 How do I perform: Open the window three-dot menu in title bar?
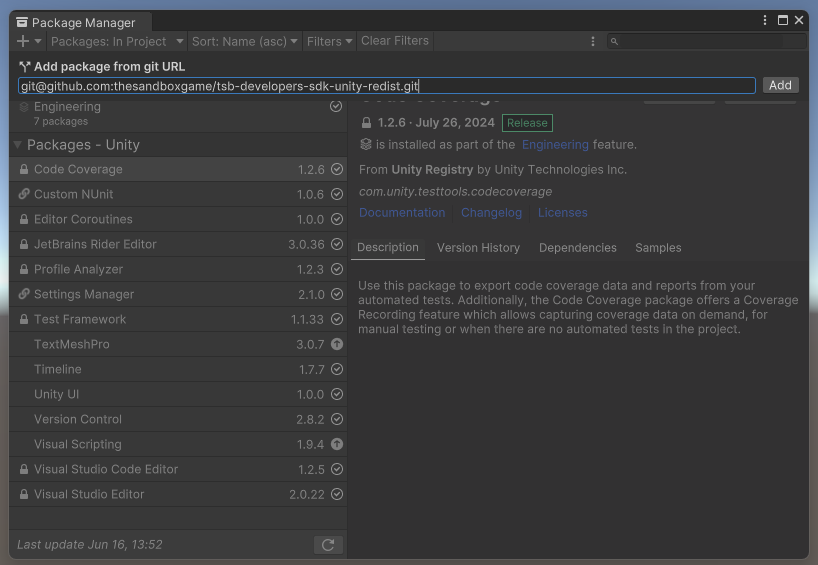[x=765, y=20]
